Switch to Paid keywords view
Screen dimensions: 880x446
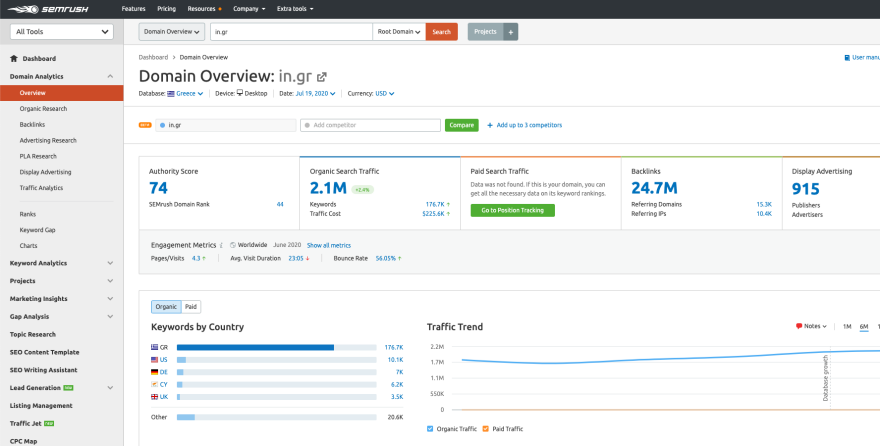pos(191,307)
